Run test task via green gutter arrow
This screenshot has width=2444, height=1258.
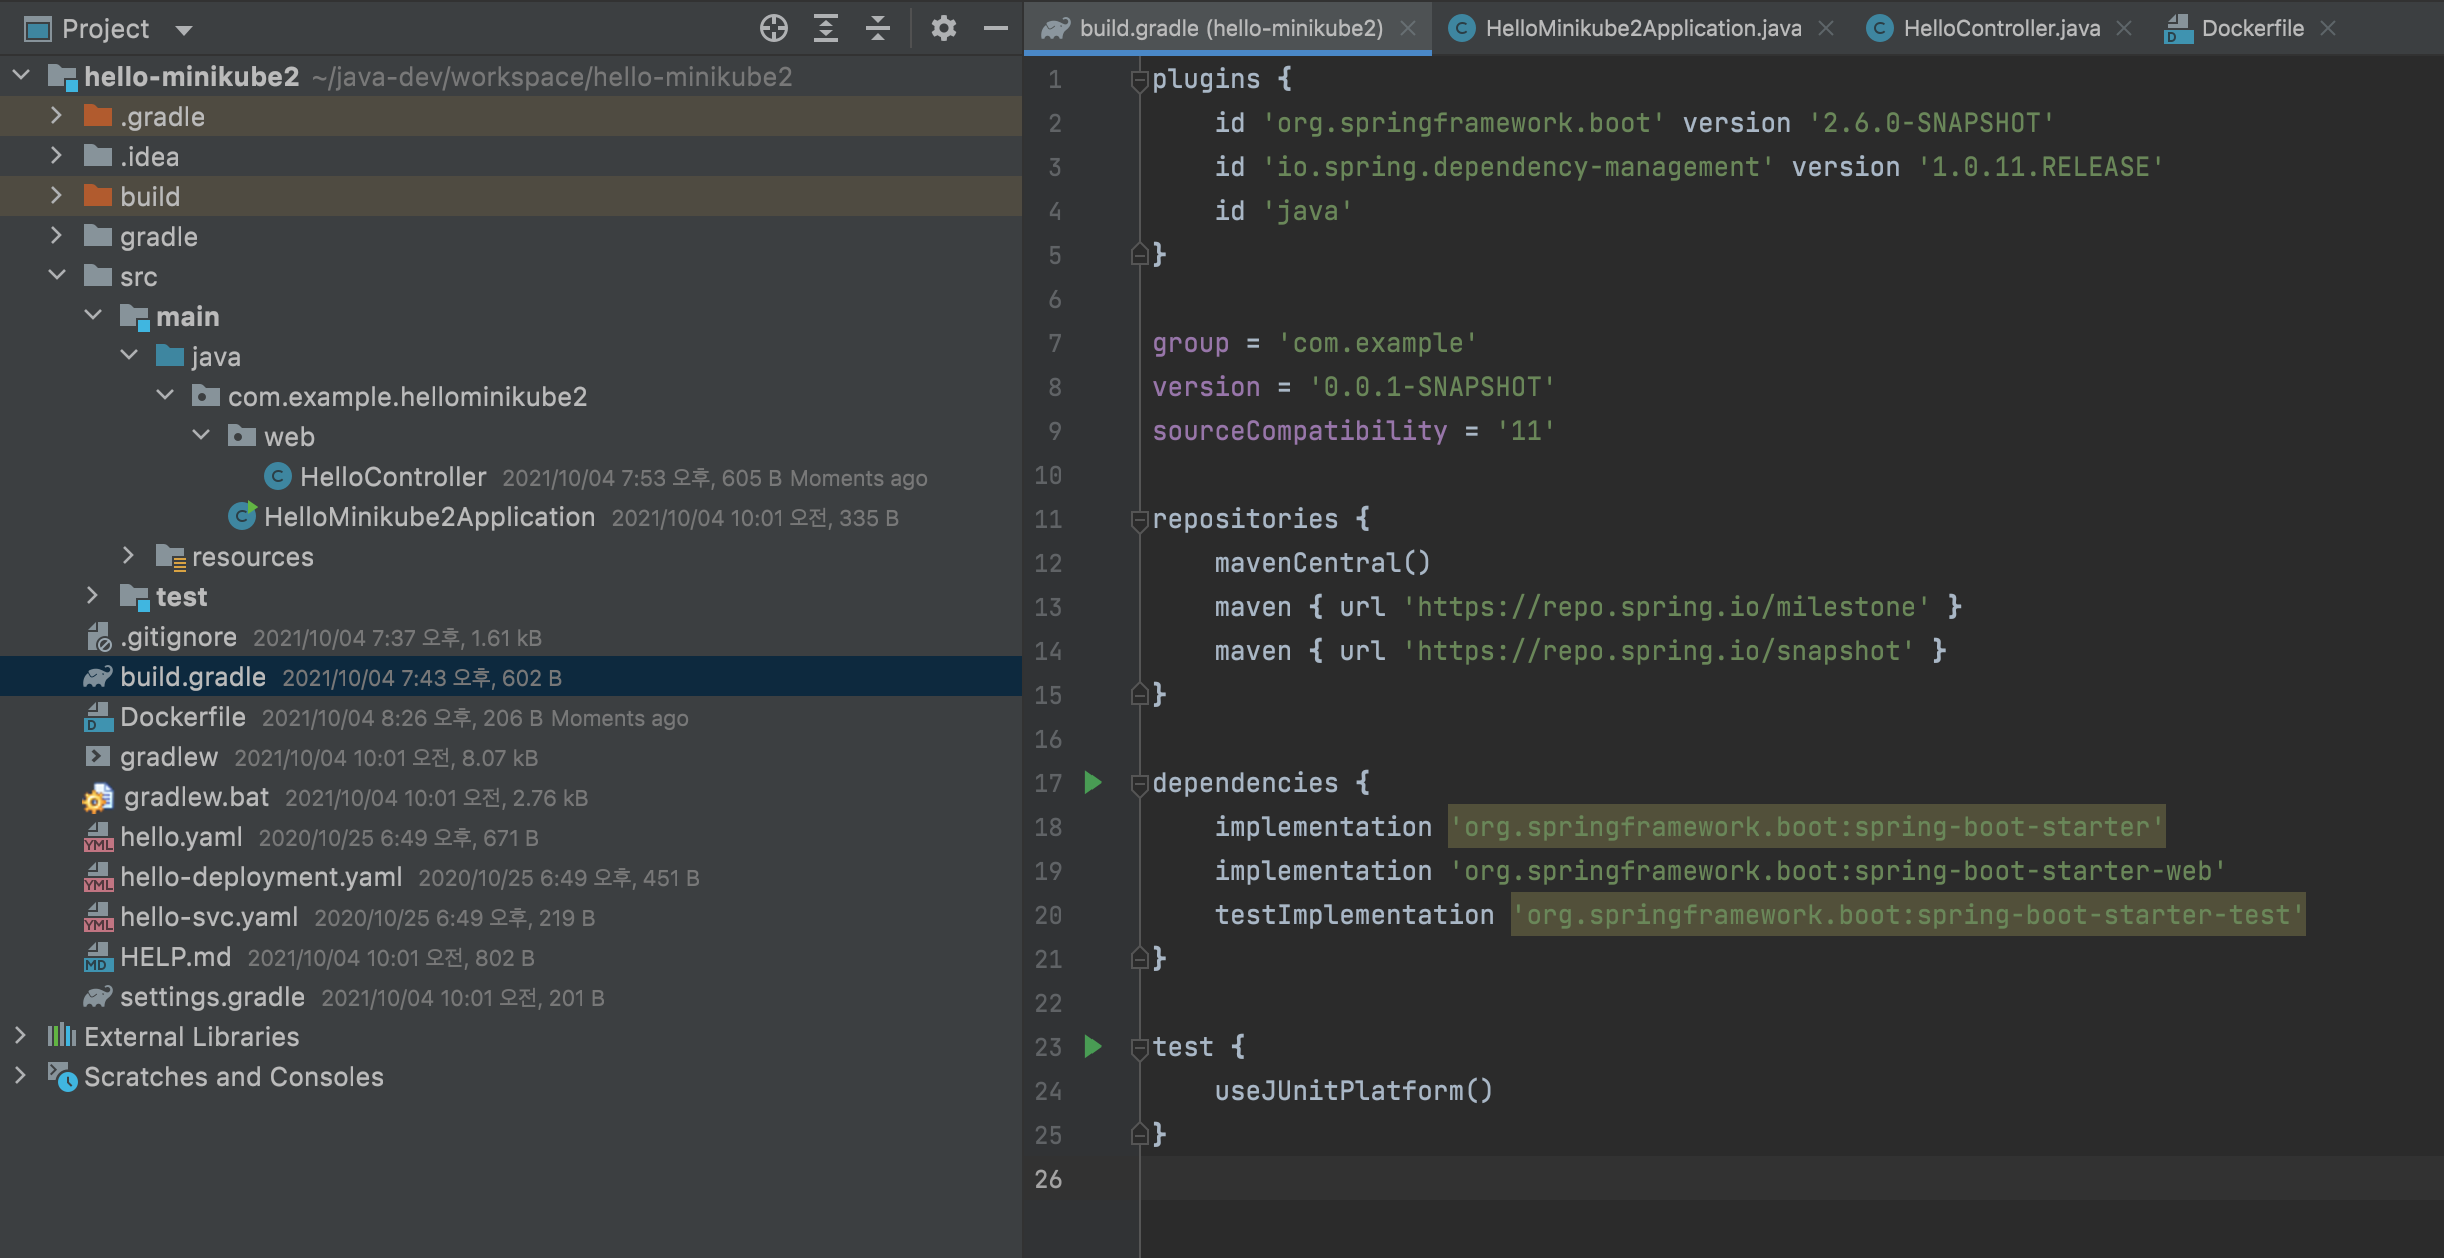coord(1093,1047)
